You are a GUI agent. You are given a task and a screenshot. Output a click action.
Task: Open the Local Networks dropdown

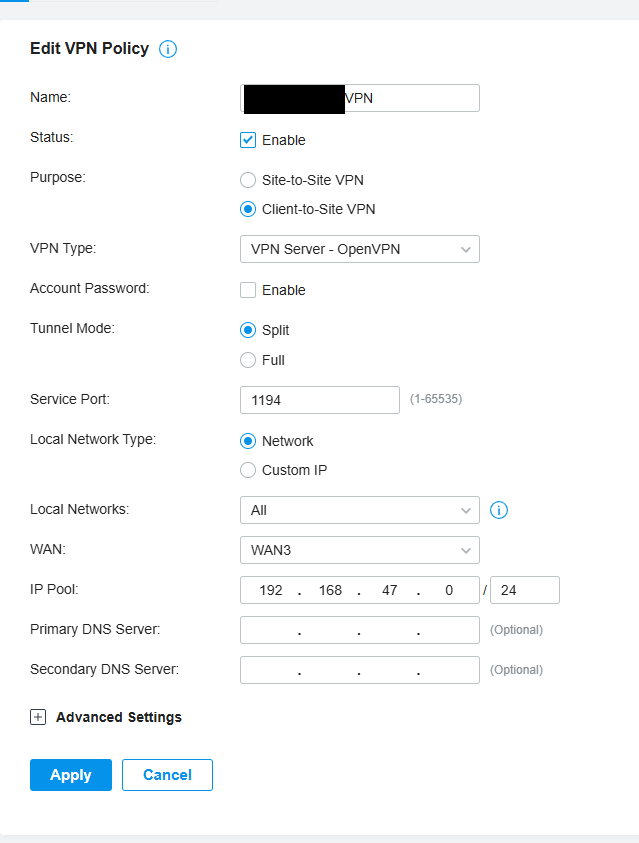[x=360, y=510]
